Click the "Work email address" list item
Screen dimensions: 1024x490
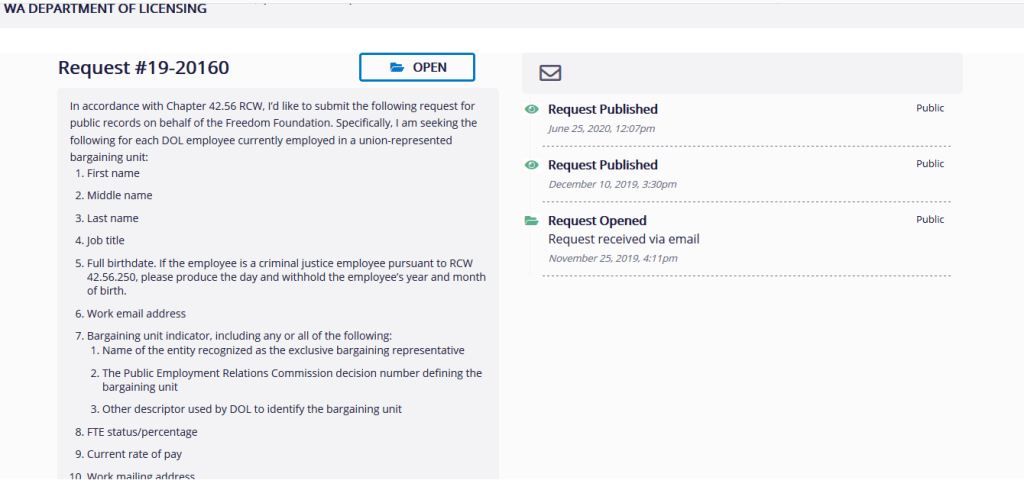pos(136,314)
